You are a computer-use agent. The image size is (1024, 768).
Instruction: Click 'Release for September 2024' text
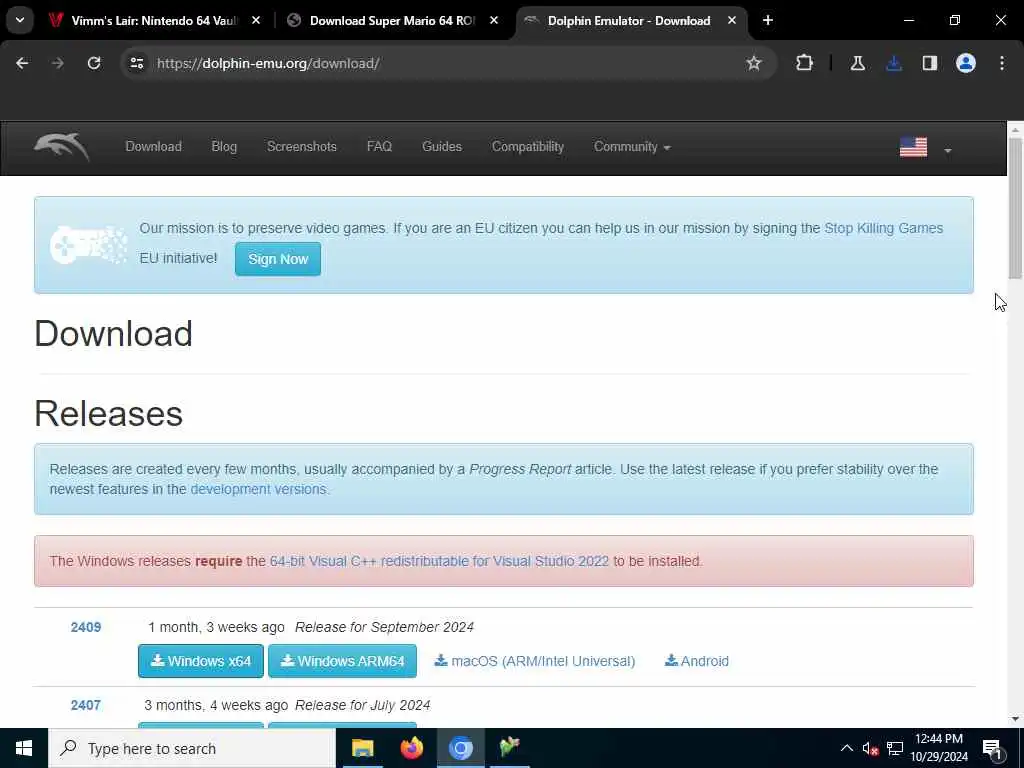coord(385,628)
